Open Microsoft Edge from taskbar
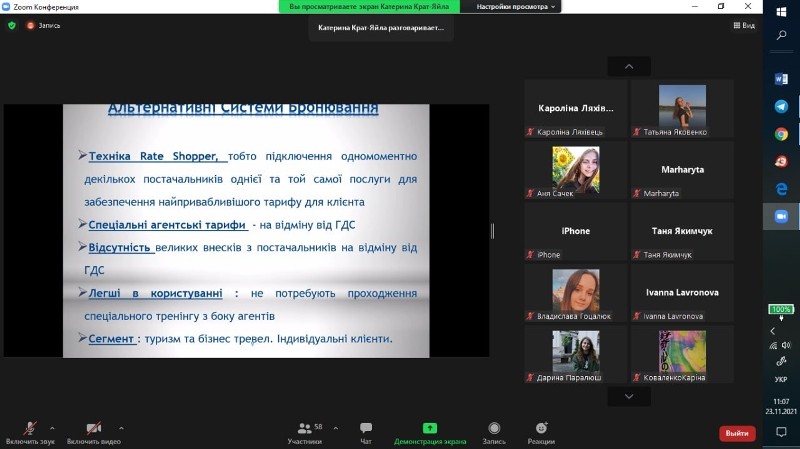The width and height of the screenshot is (800, 449). point(781,189)
